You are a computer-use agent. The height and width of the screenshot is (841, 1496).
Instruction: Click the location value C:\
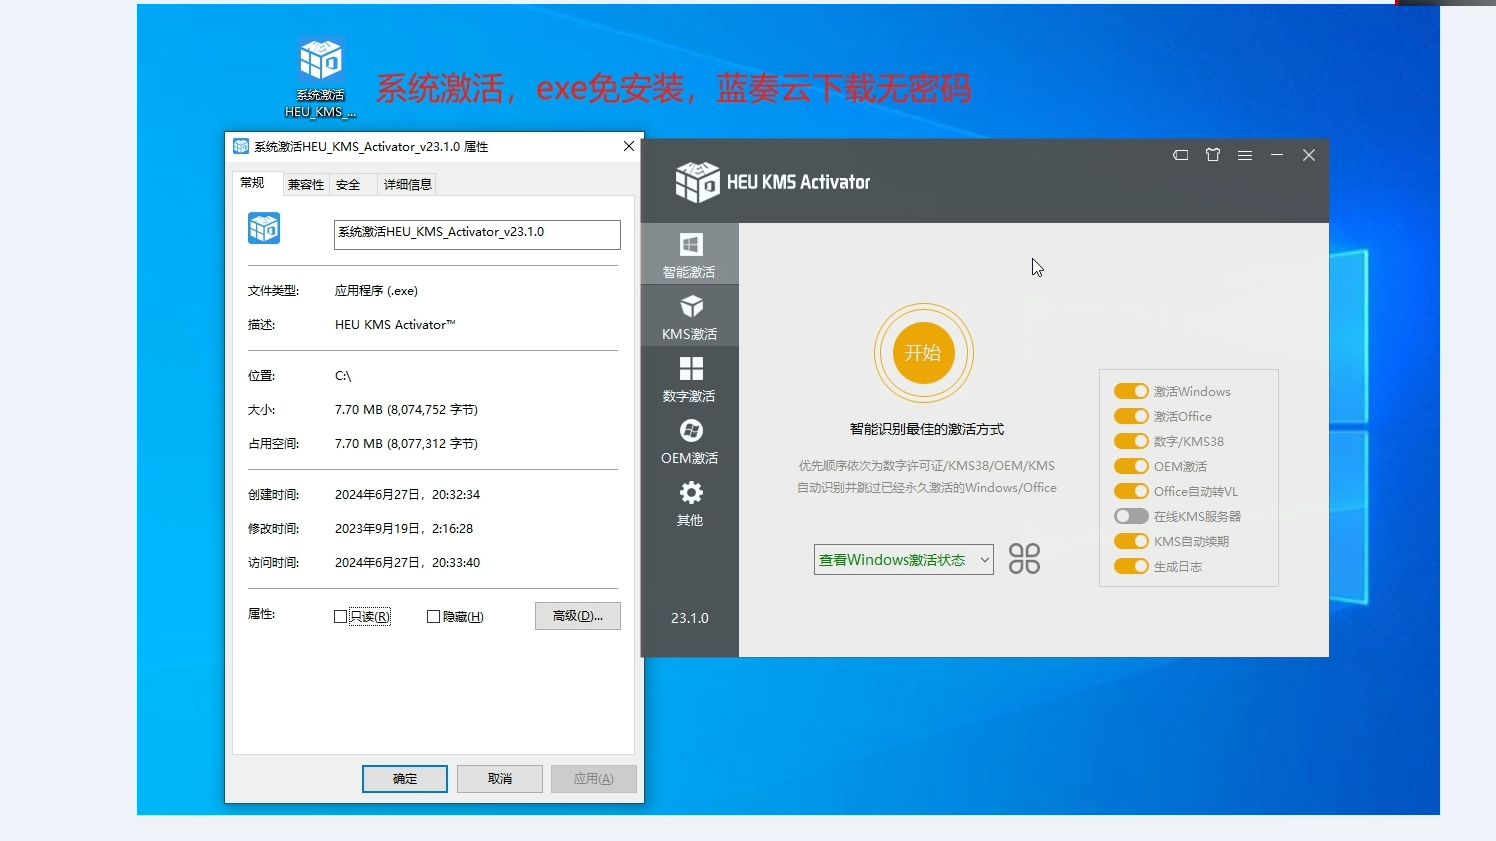[x=343, y=376]
